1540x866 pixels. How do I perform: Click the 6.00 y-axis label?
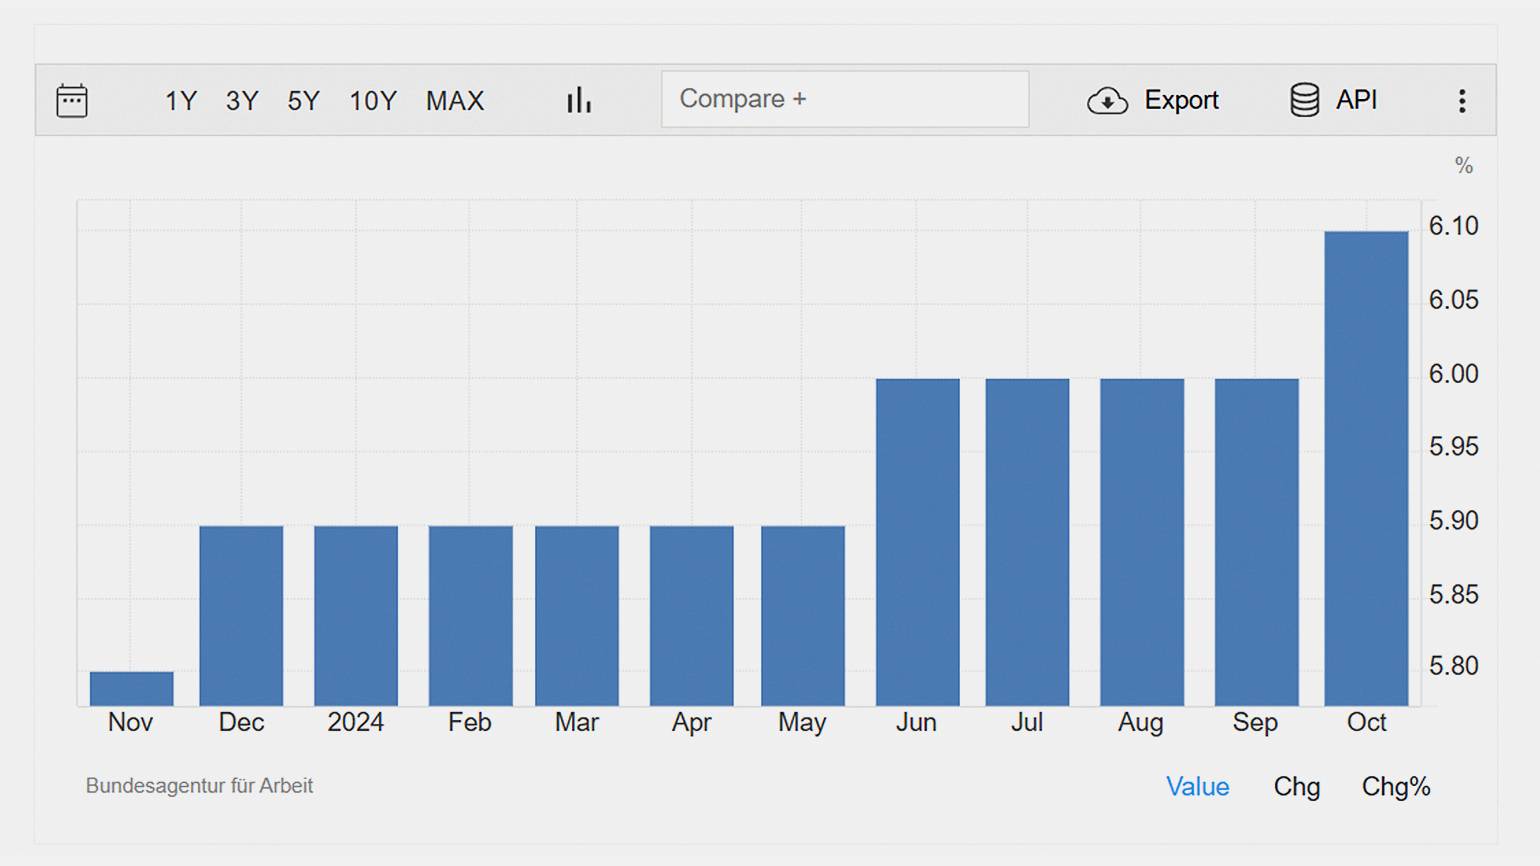click(1453, 374)
